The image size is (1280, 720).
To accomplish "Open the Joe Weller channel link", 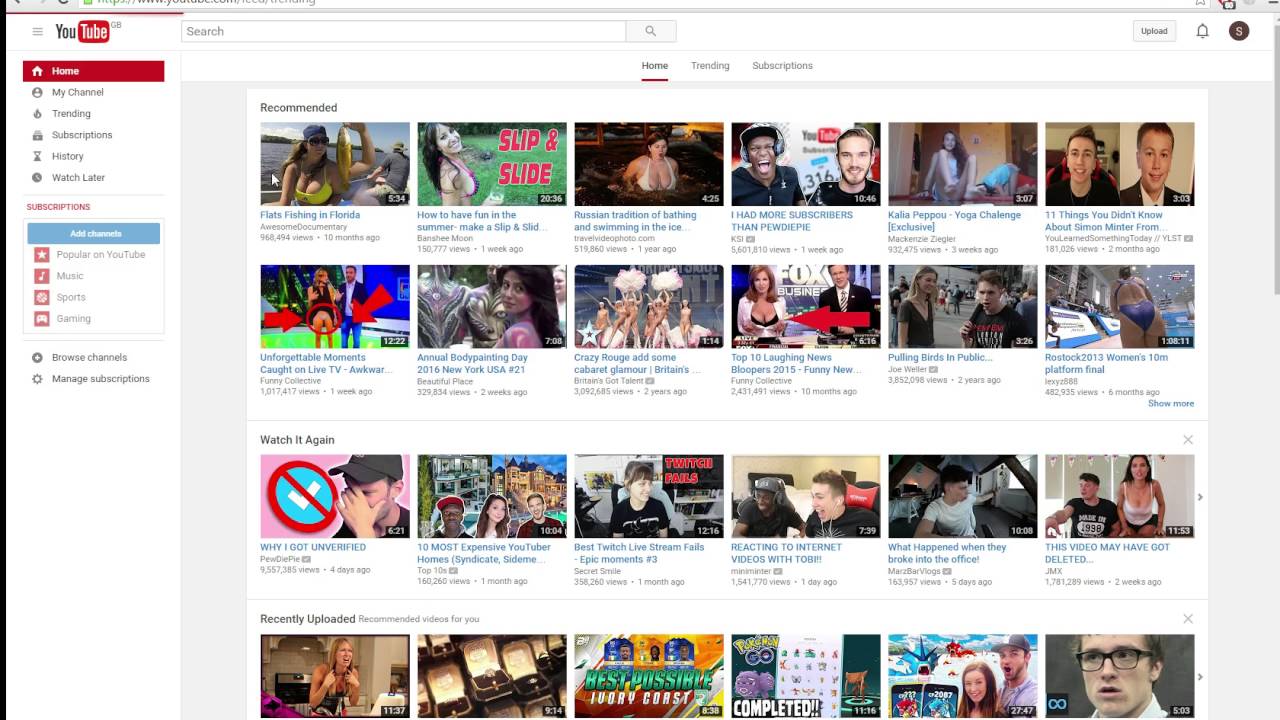I will coord(908,369).
